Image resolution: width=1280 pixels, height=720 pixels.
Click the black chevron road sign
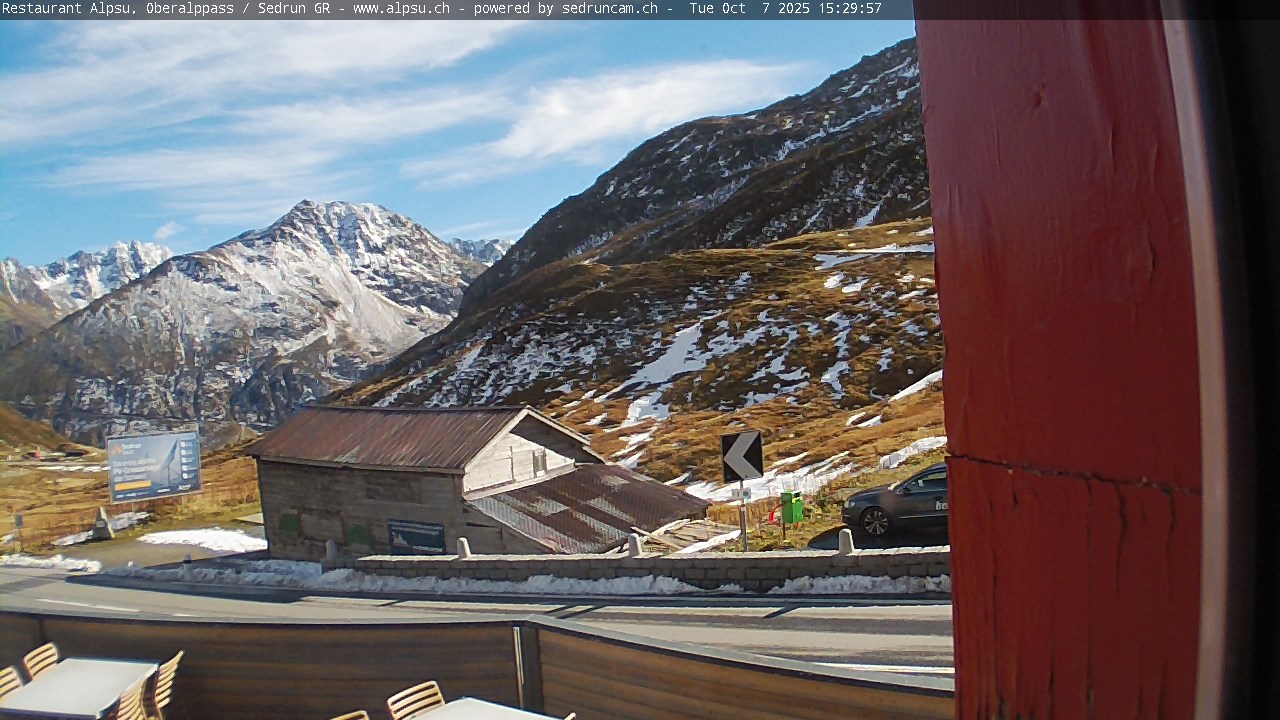742,456
